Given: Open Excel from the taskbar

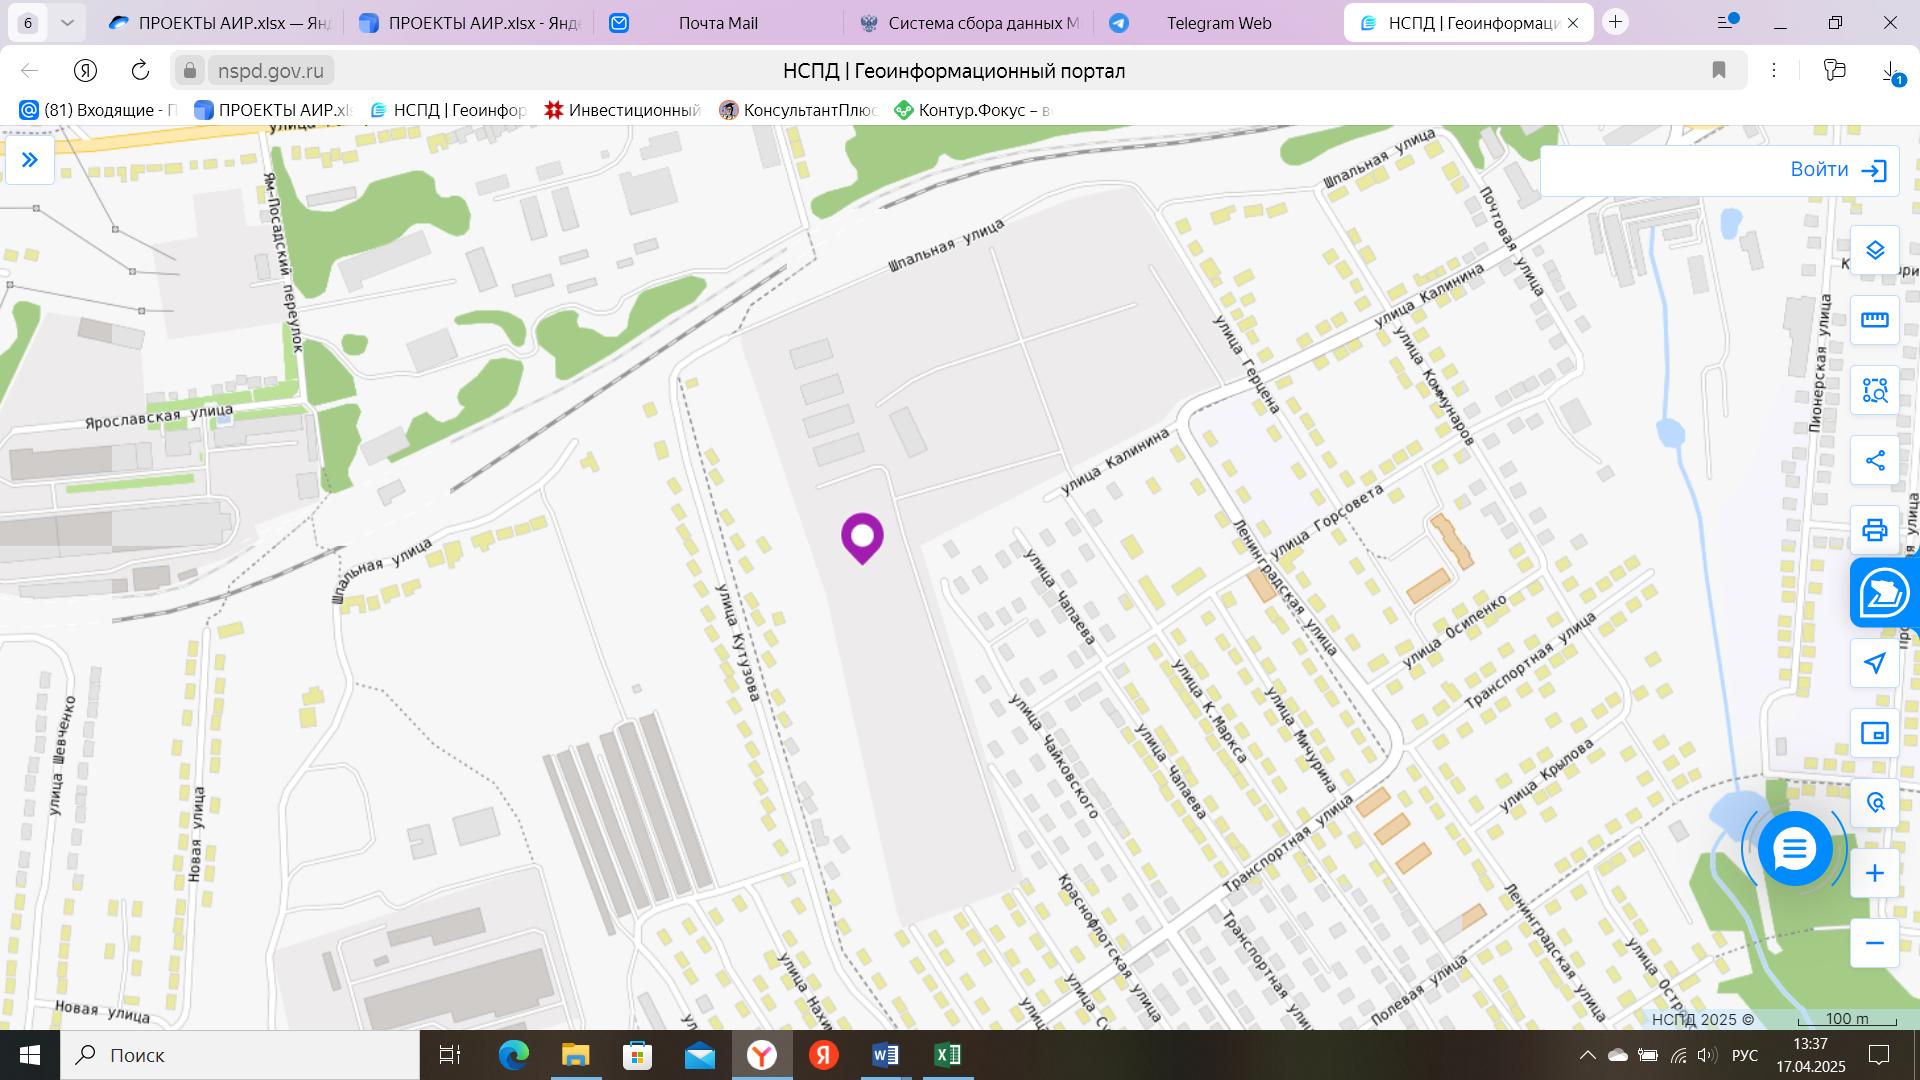Looking at the screenshot, I should 946,1055.
